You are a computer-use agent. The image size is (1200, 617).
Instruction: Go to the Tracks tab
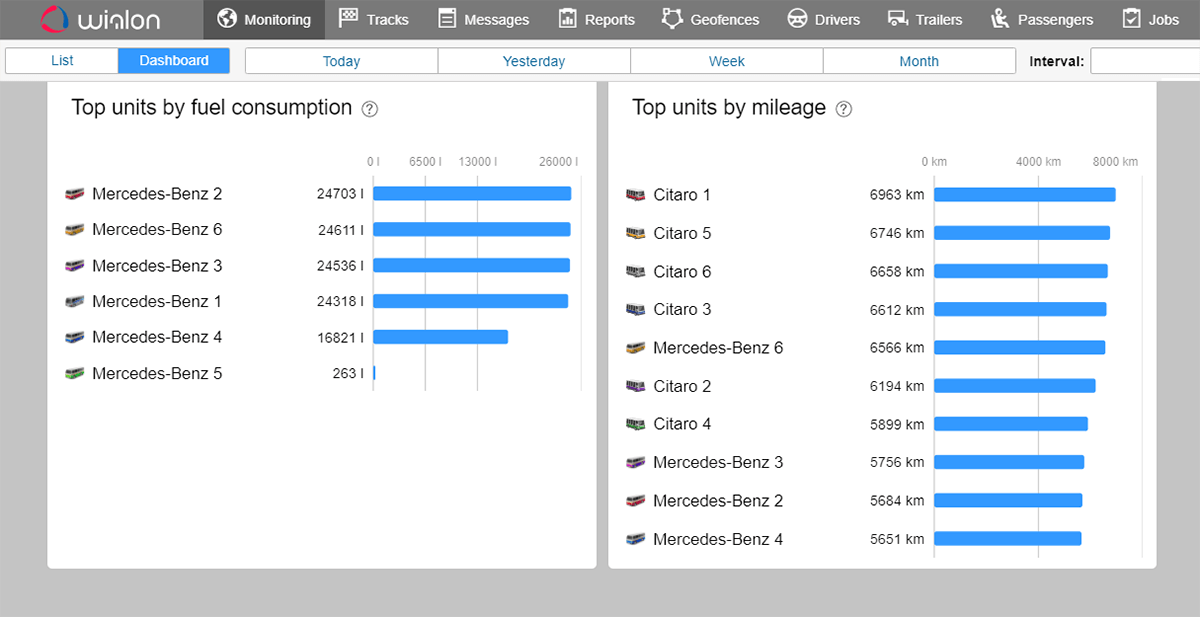pos(374,20)
